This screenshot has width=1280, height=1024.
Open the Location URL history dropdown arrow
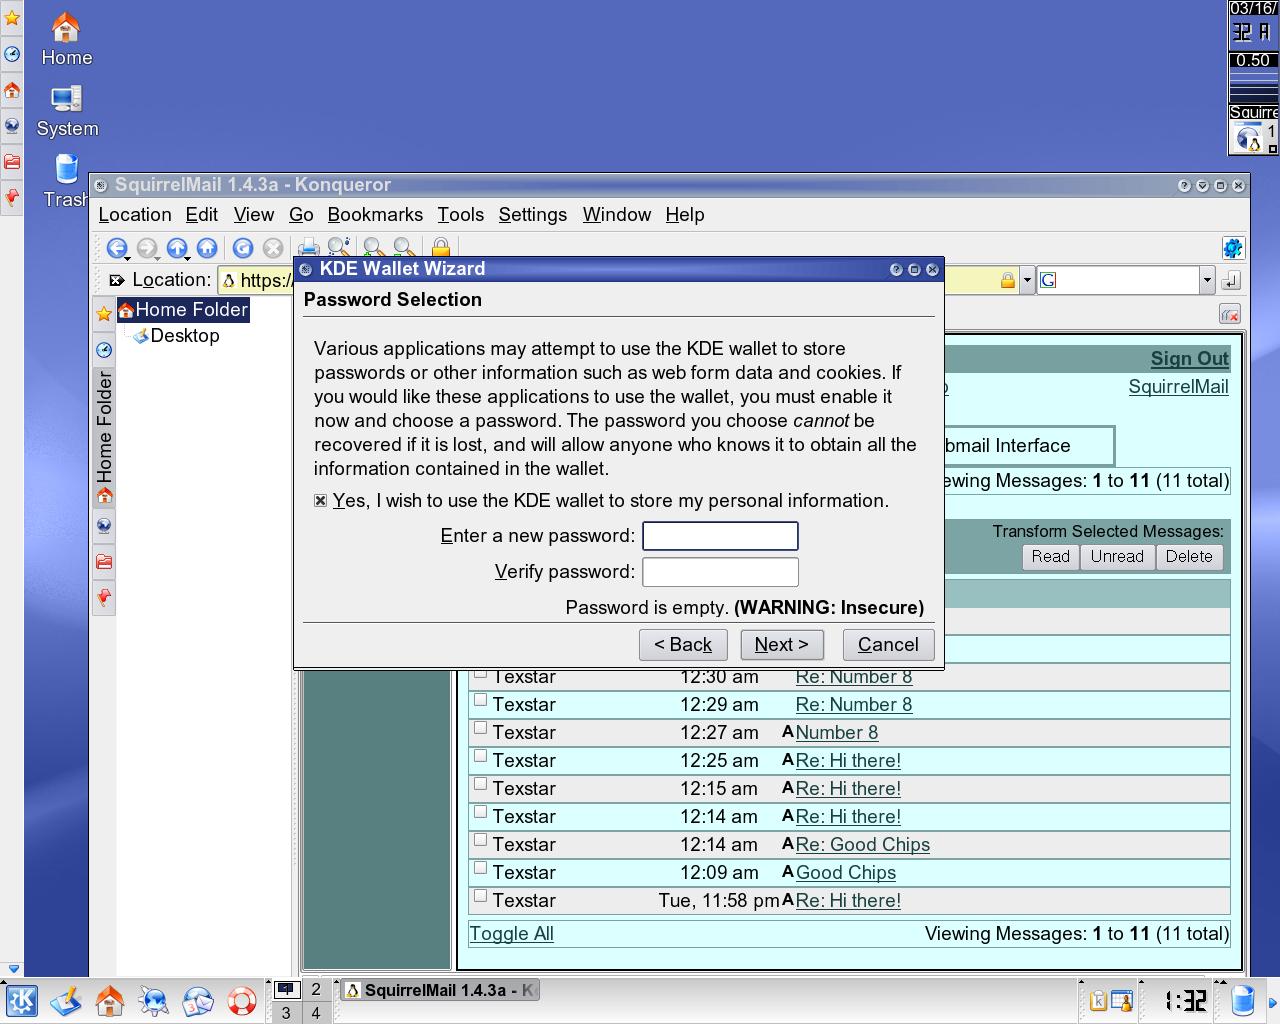pyautogui.click(x=1026, y=280)
